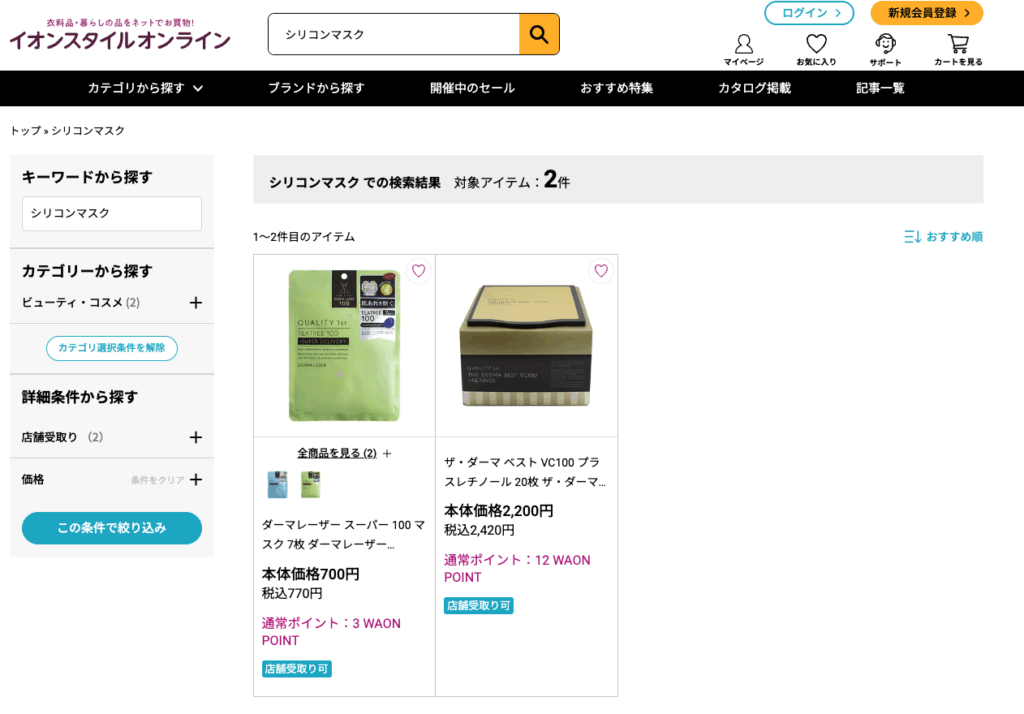Click the header search input field

pos(394,34)
